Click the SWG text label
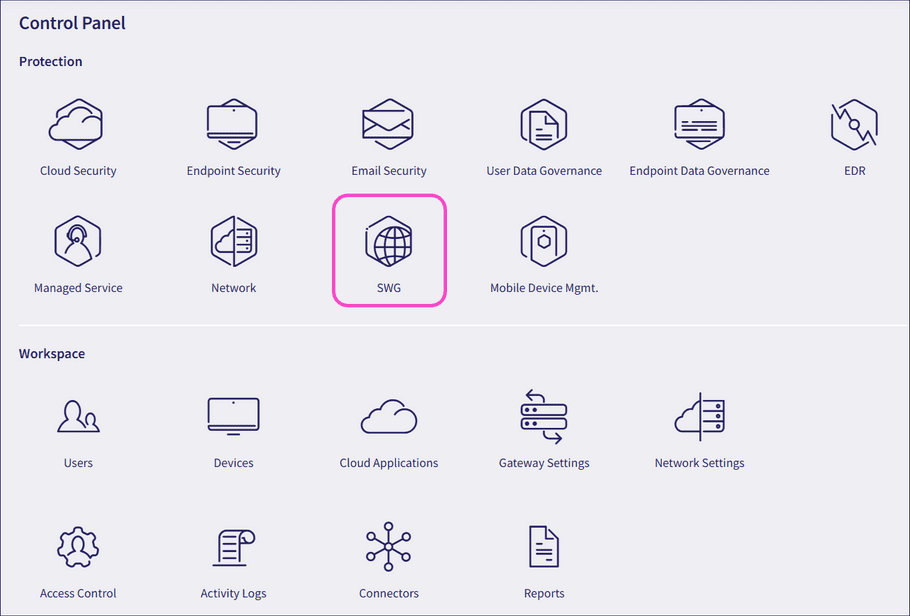 388,288
